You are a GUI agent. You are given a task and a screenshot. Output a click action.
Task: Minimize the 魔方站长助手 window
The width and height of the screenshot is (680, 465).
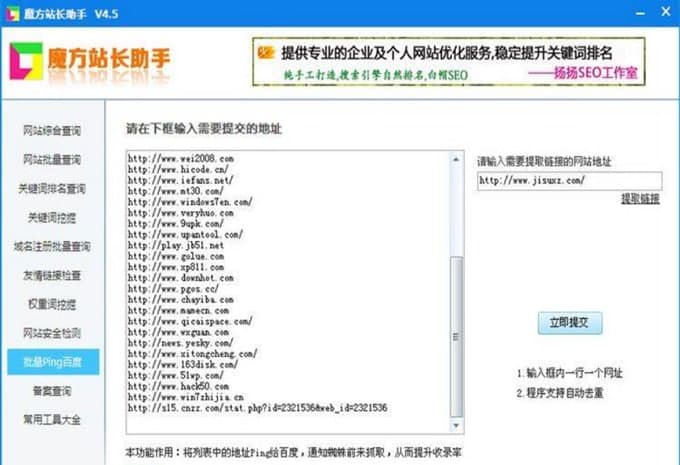tap(640, 13)
